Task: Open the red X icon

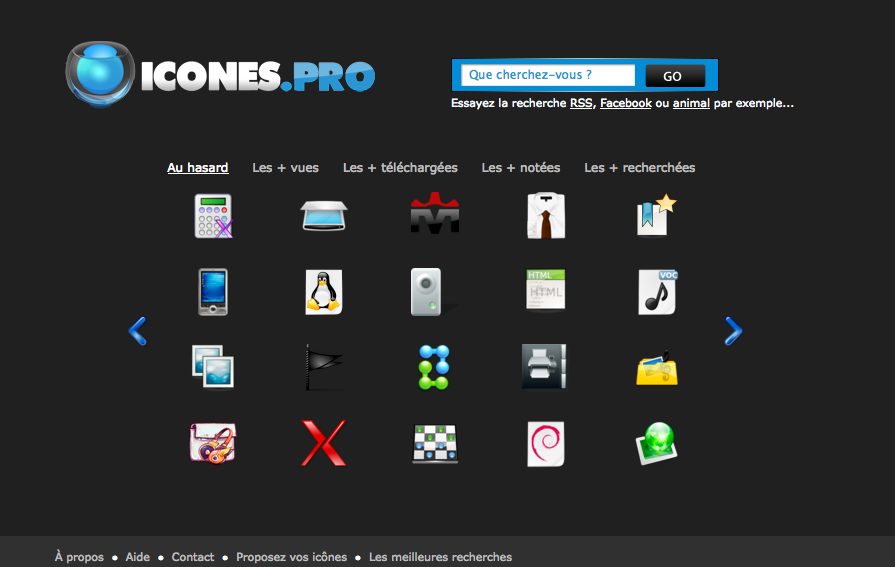Action: coord(324,443)
